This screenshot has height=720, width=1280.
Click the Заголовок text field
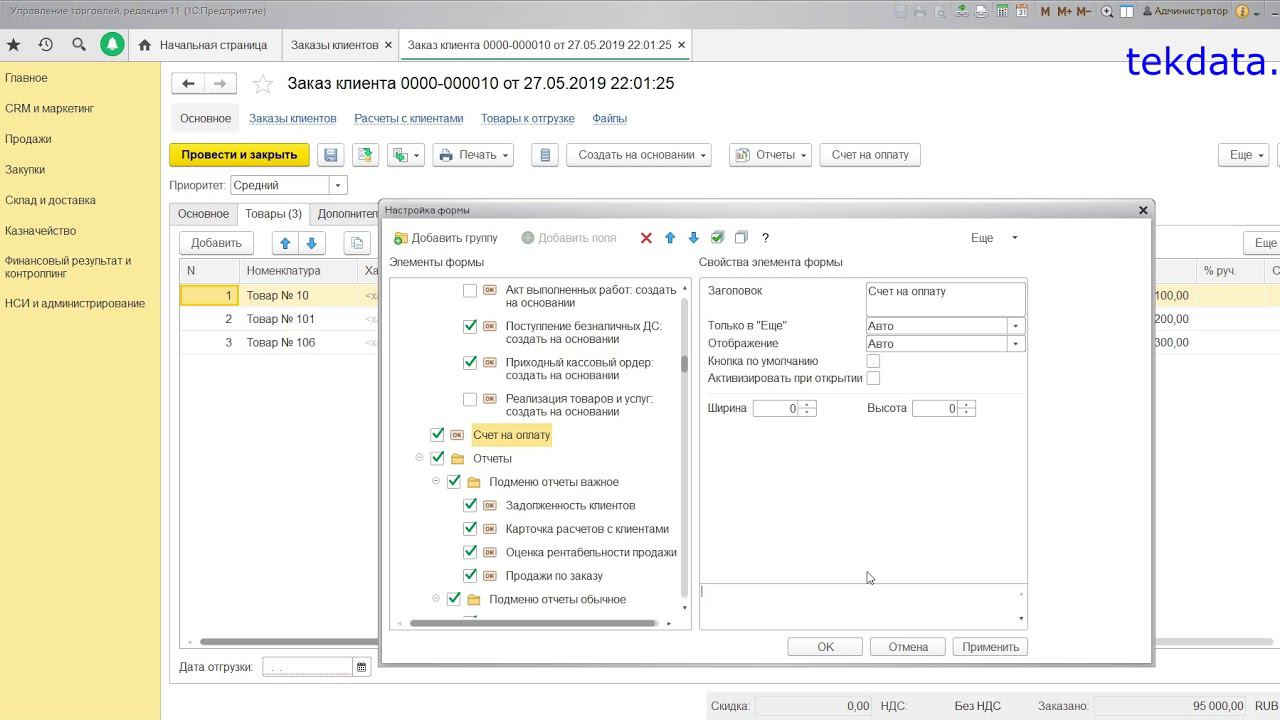[x=945, y=299]
